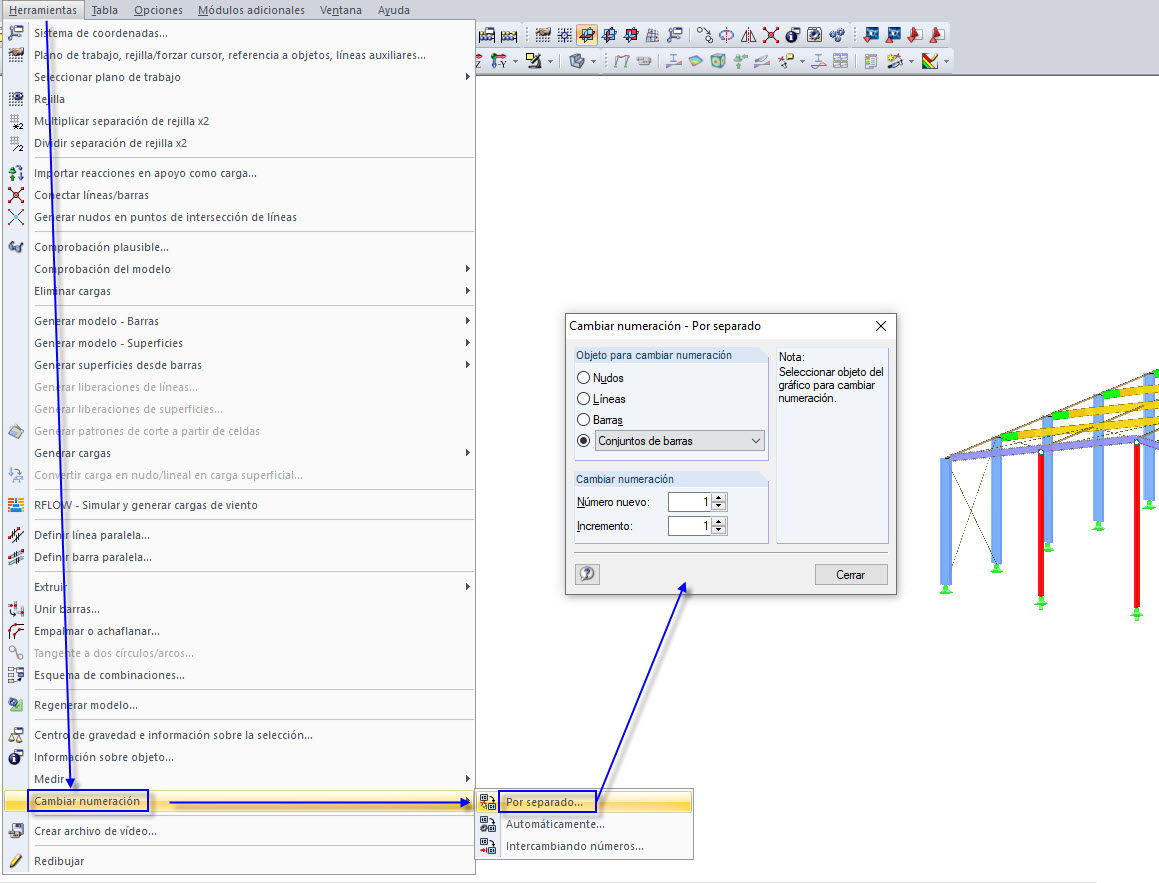Click the frame deformation icon
Image resolution: width=1159 pixels, height=883 pixels.
tap(622, 61)
